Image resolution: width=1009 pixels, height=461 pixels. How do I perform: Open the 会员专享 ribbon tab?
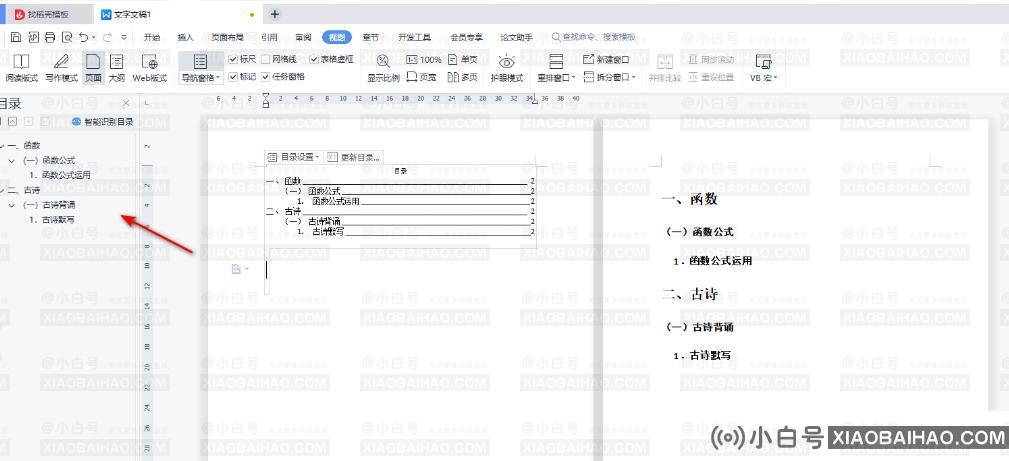point(467,37)
